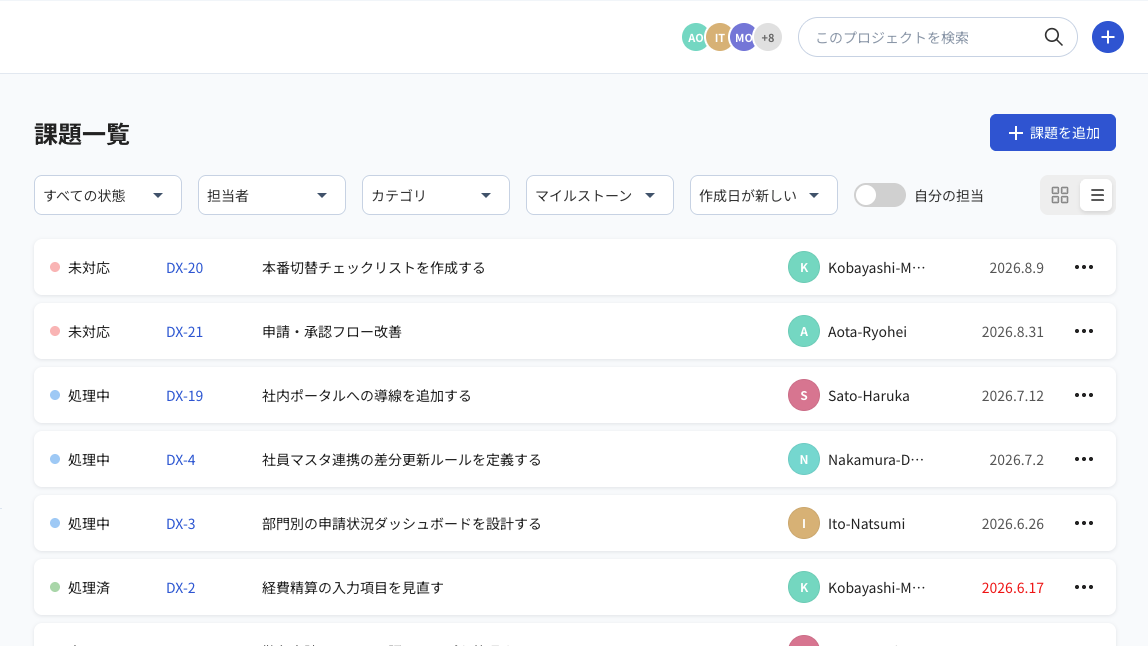The image size is (1148, 646).
Task: Click Kobayashi avatar on DX-2 row
Action: [x=803, y=587]
